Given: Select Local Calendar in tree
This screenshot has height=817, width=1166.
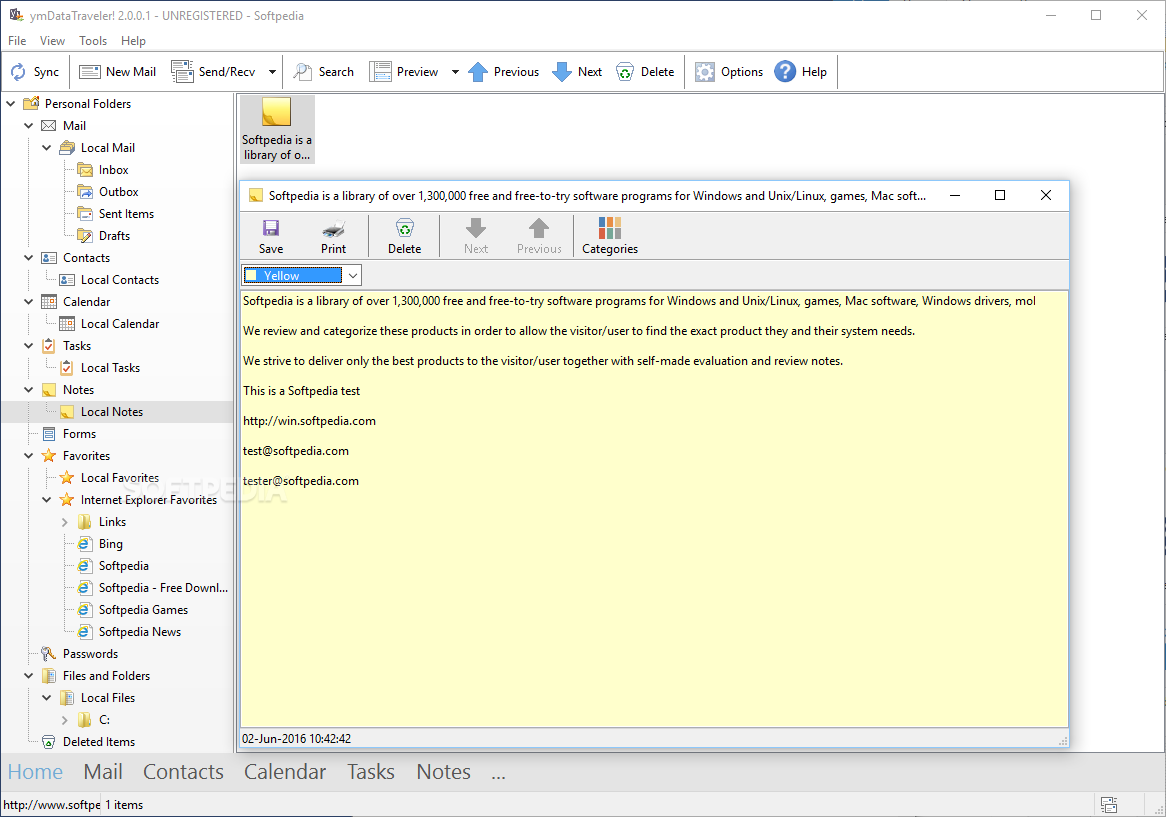Looking at the screenshot, I should [x=119, y=324].
